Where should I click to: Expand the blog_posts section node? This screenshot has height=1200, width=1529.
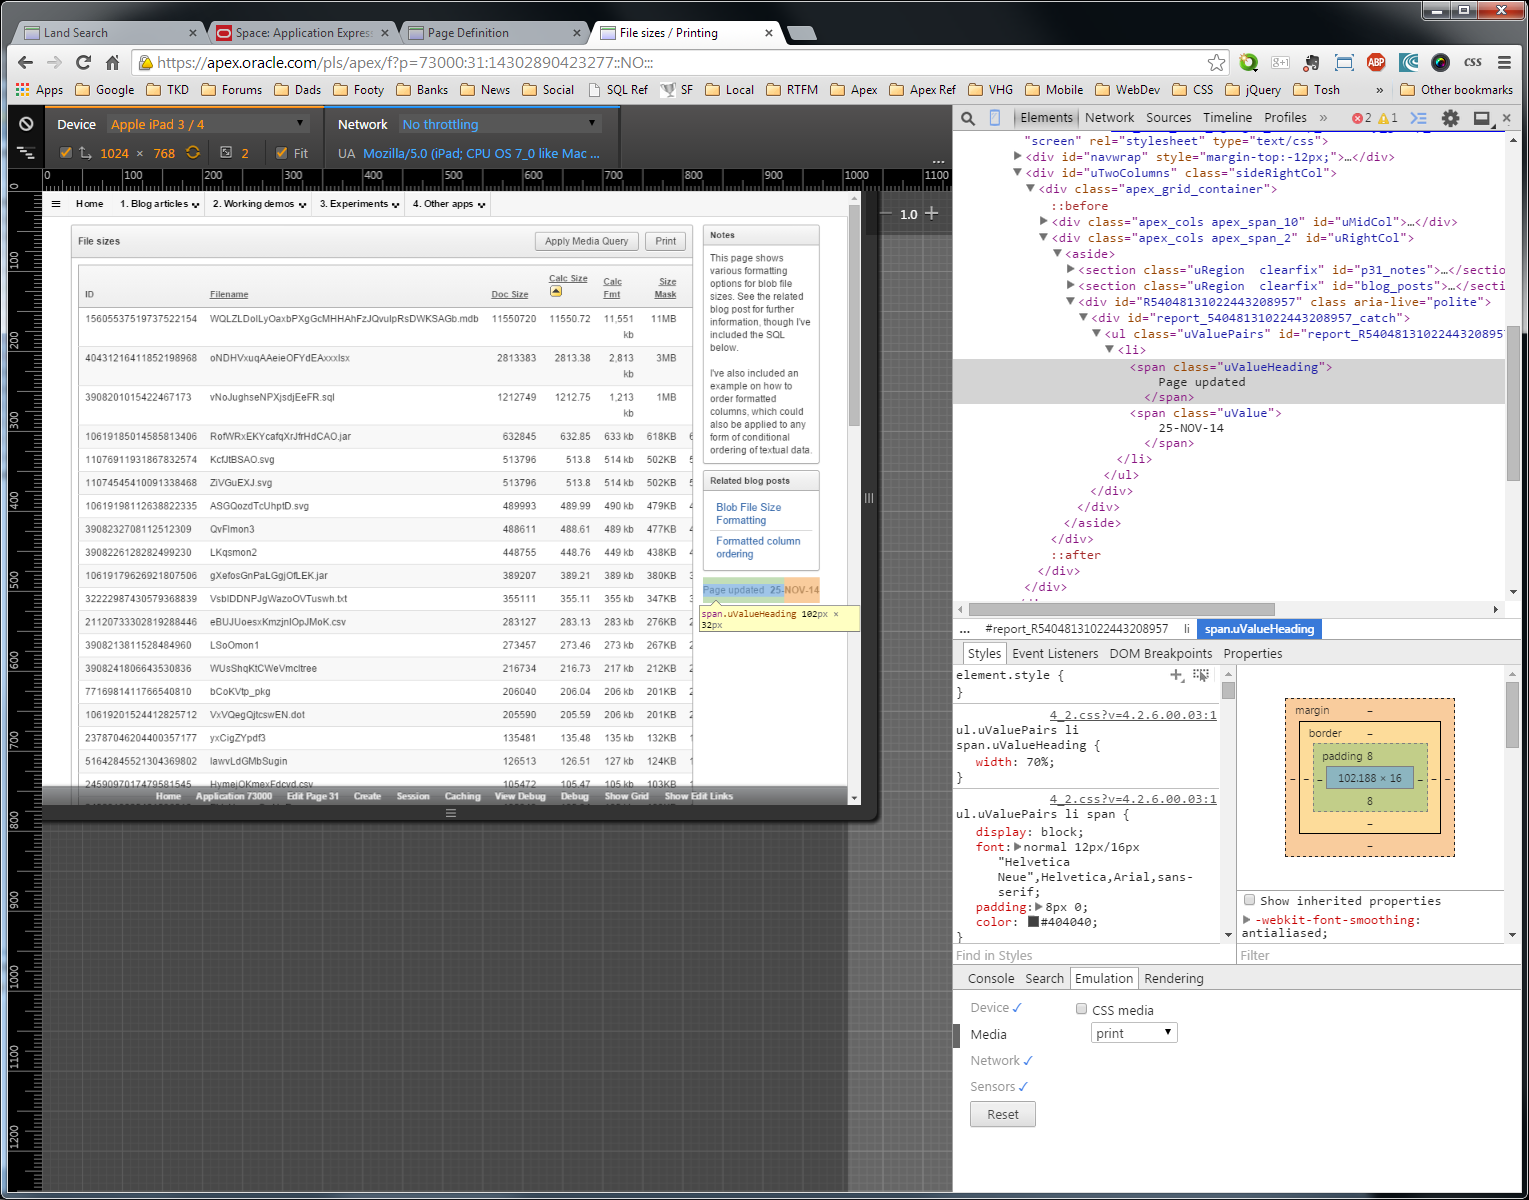click(1070, 285)
